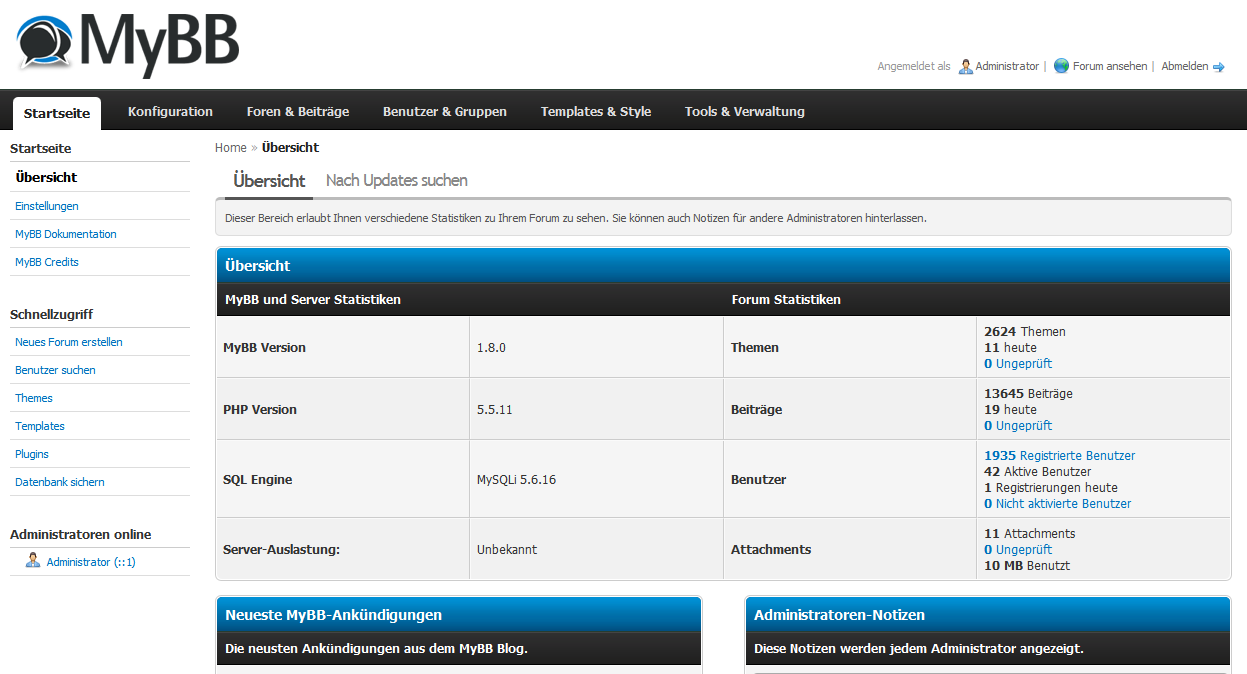Click the arrow icon next to Abmelden
1247x674 pixels.
[x=1219, y=67]
